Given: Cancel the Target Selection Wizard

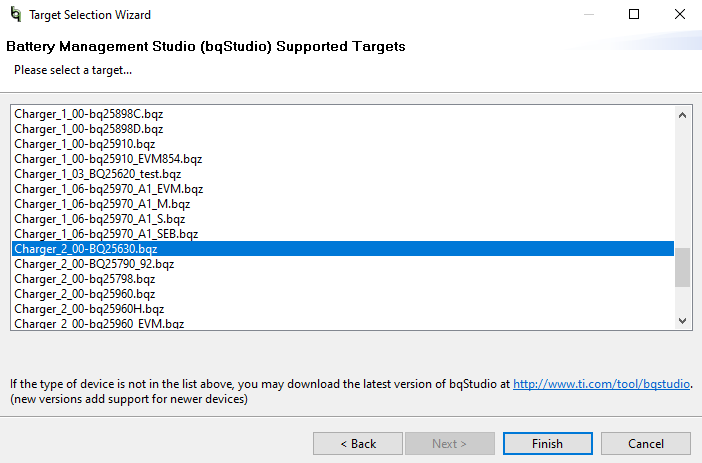Looking at the screenshot, I should [x=645, y=443].
